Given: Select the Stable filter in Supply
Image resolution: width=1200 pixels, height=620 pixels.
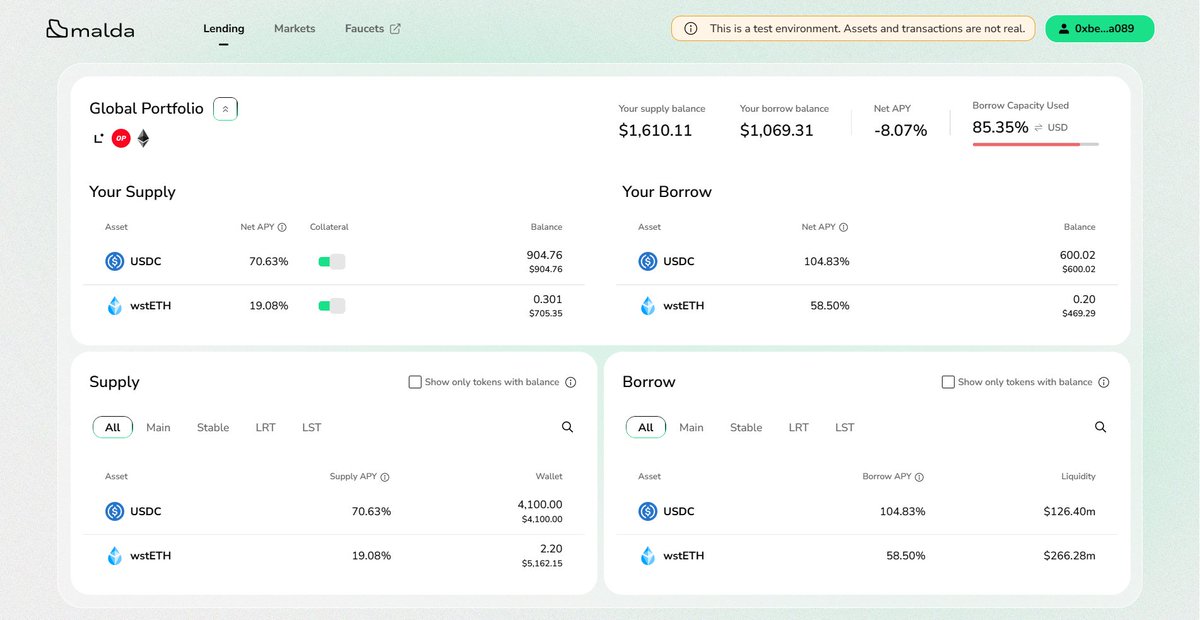Looking at the screenshot, I should (x=213, y=427).
